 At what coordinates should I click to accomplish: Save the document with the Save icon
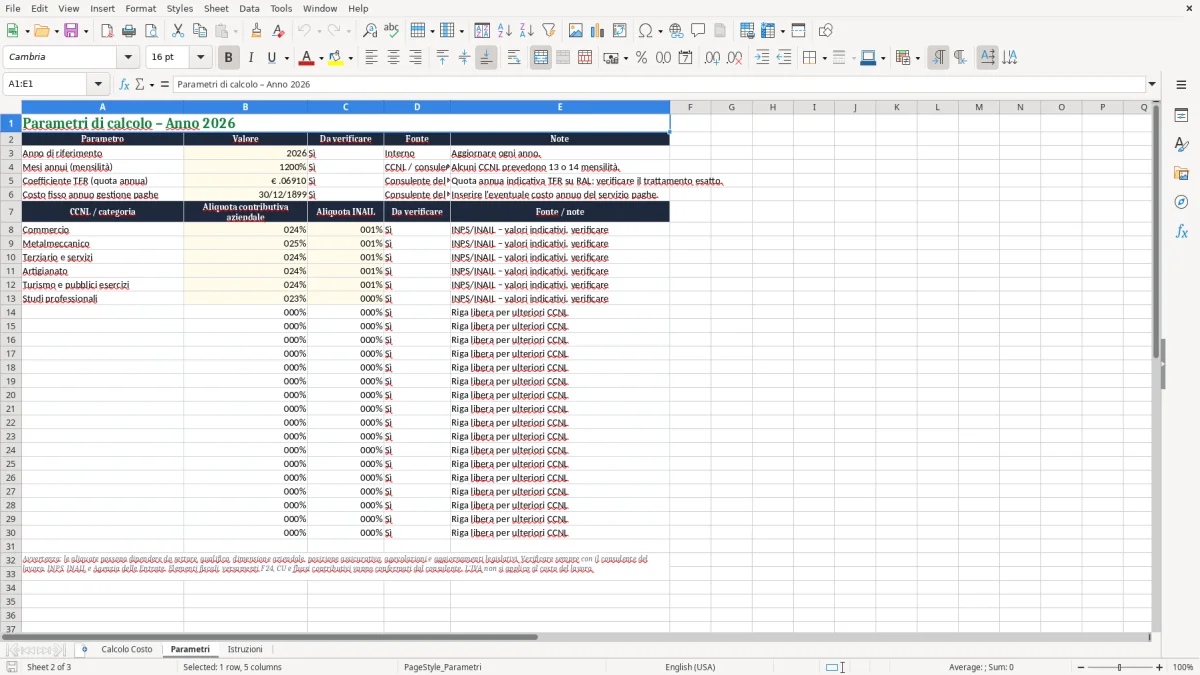(x=71, y=31)
